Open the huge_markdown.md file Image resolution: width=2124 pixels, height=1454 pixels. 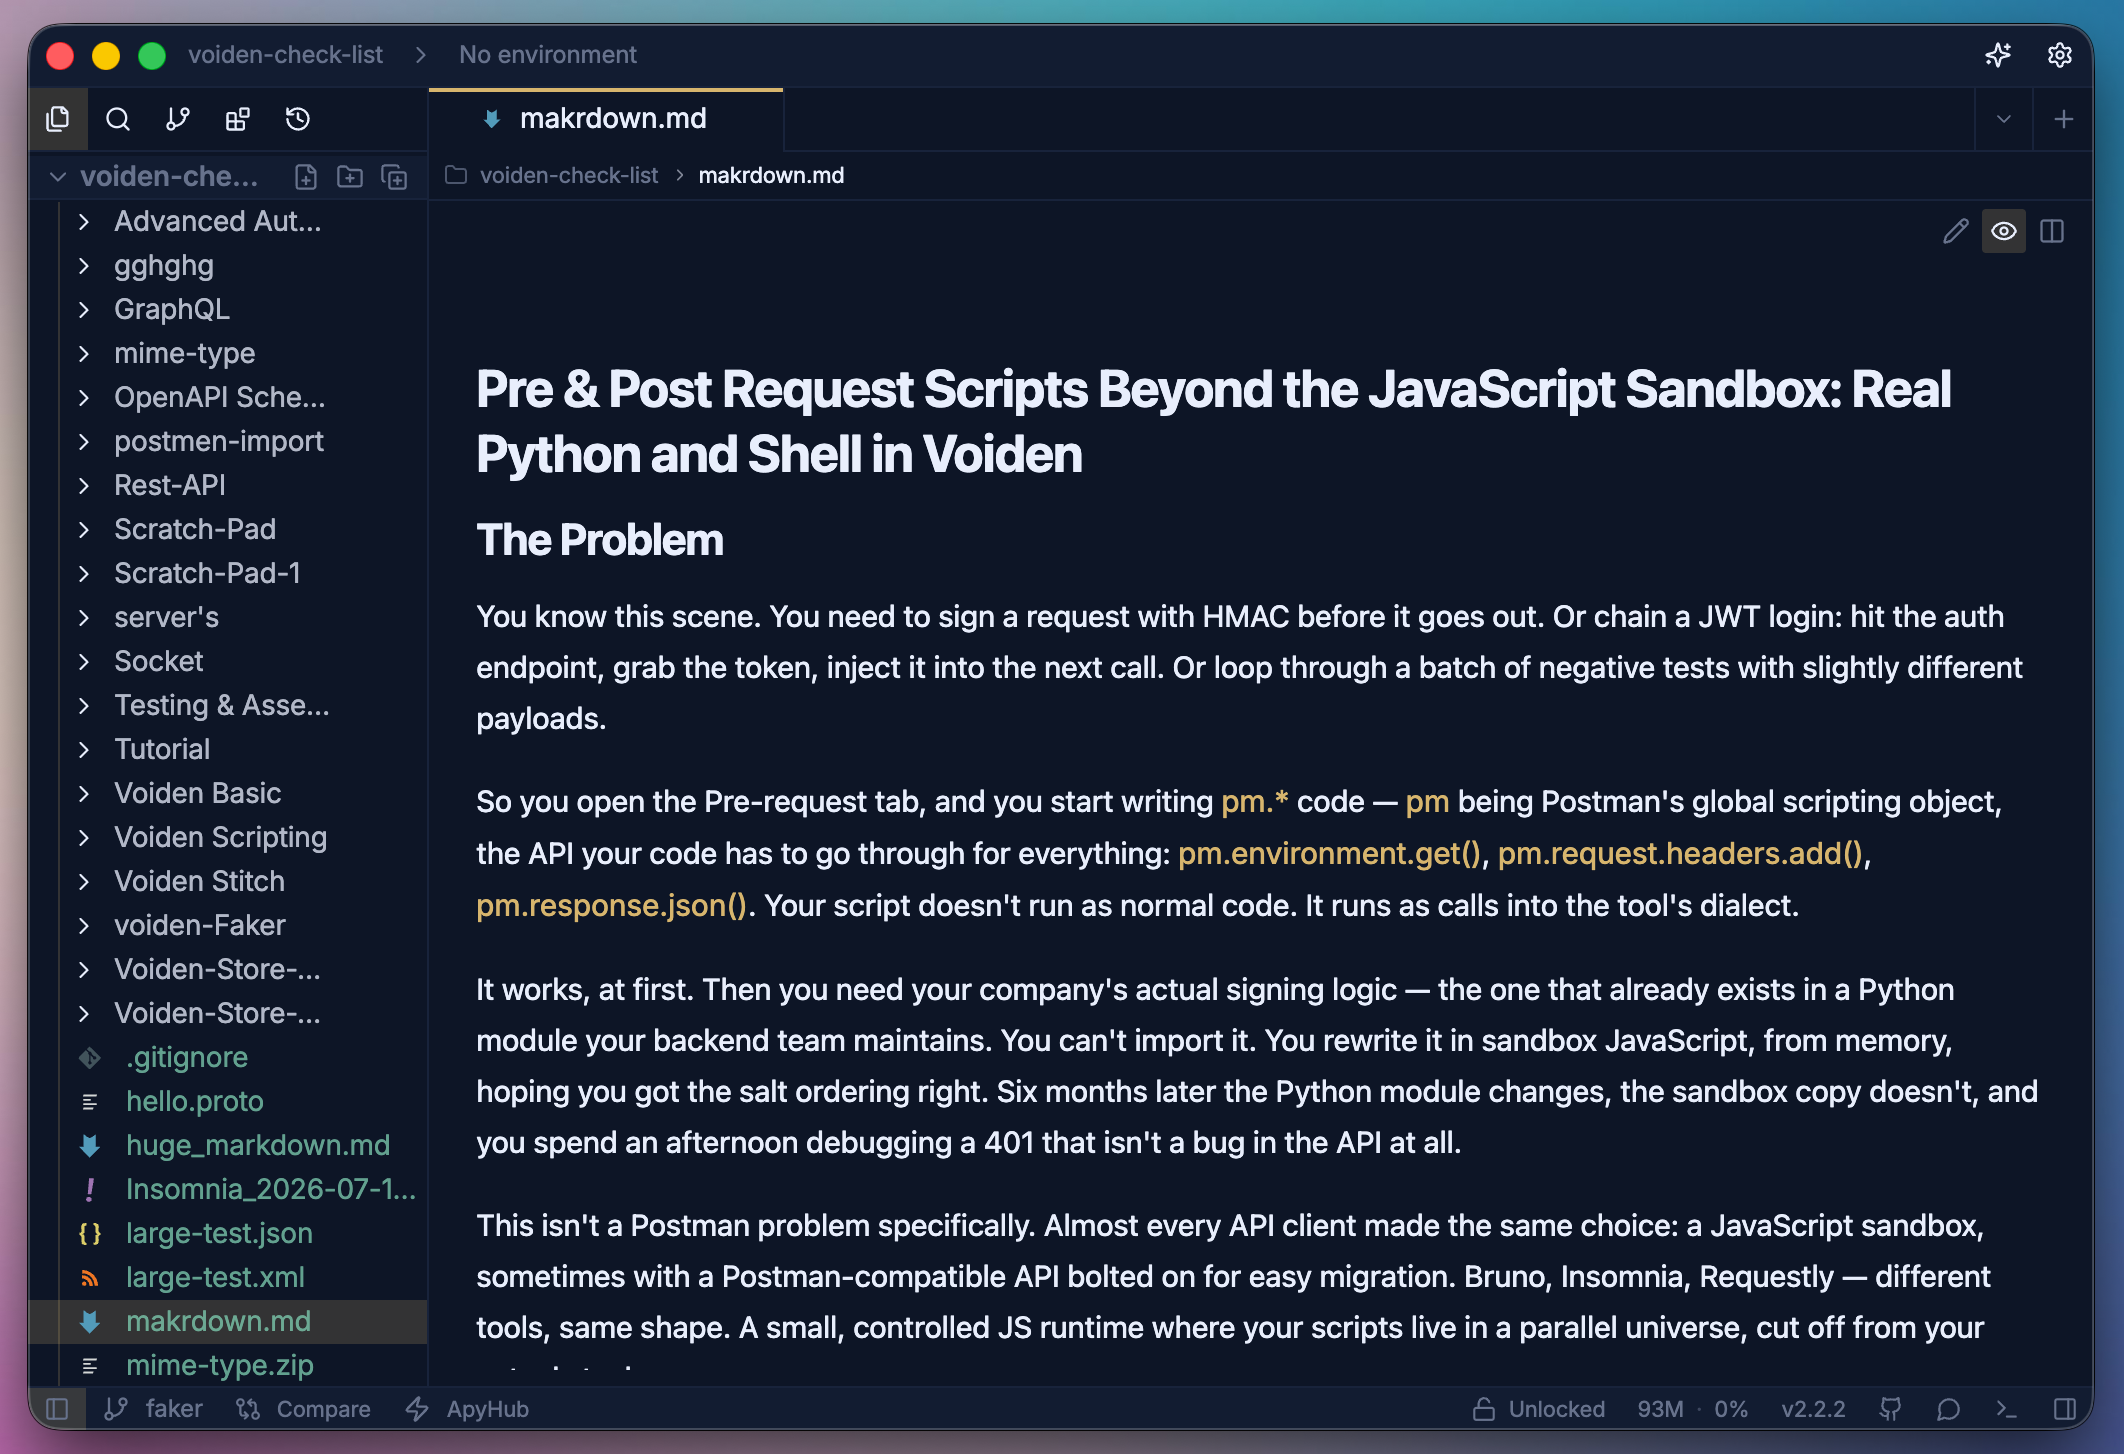coord(228,1145)
